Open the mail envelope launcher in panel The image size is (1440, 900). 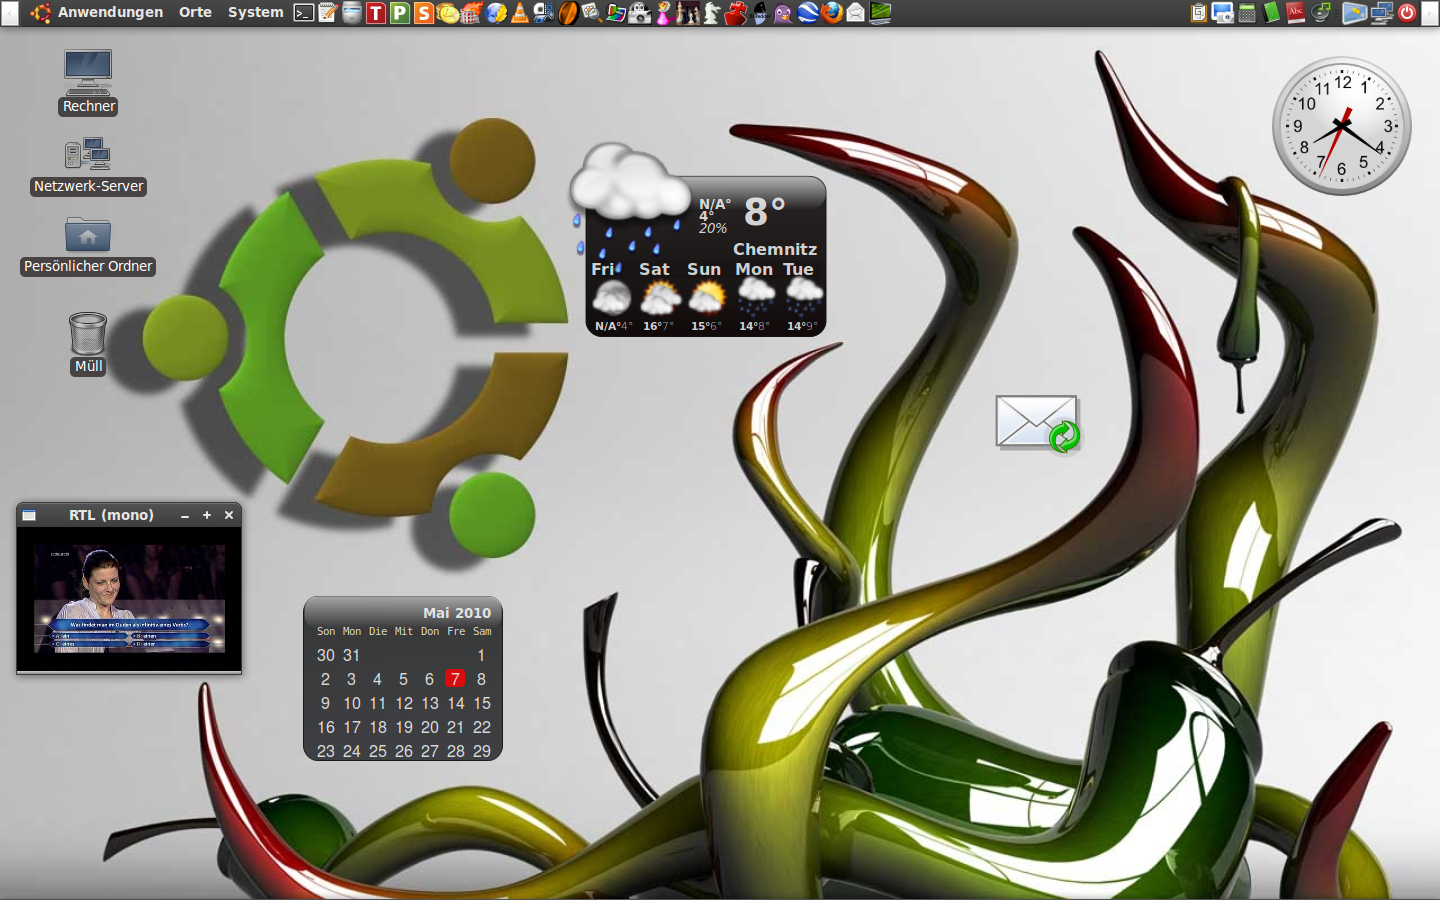point(855,13)
